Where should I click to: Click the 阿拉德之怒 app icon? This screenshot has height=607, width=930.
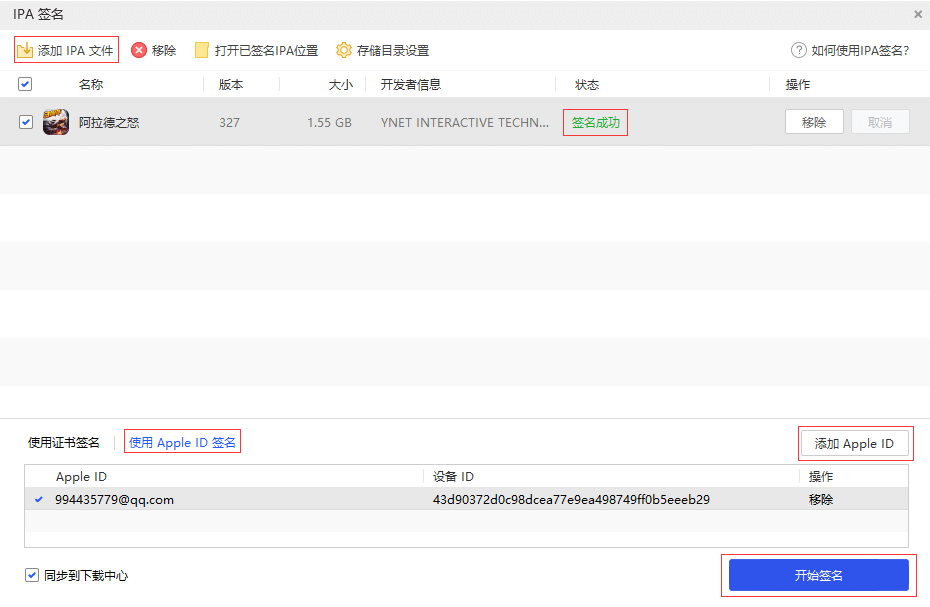[56, 122]
